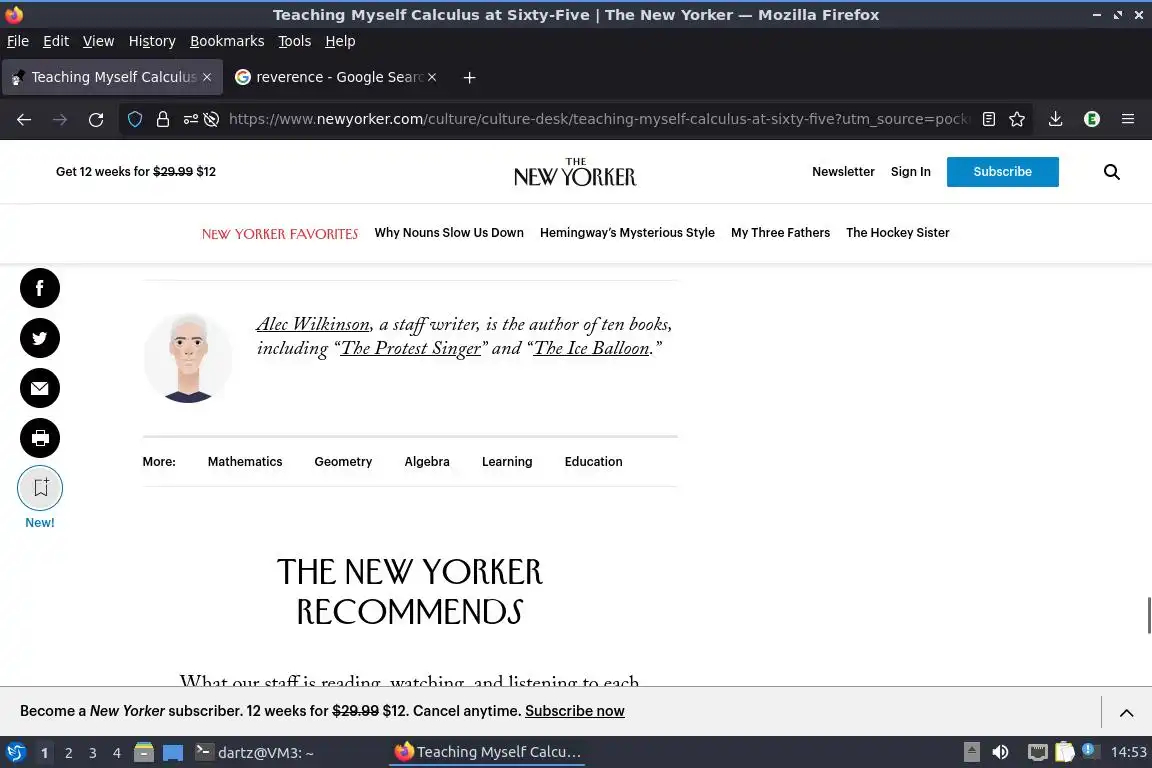Open the Help menu
Viewport: 1152px width, 768px height.
[x=340, y=41]
